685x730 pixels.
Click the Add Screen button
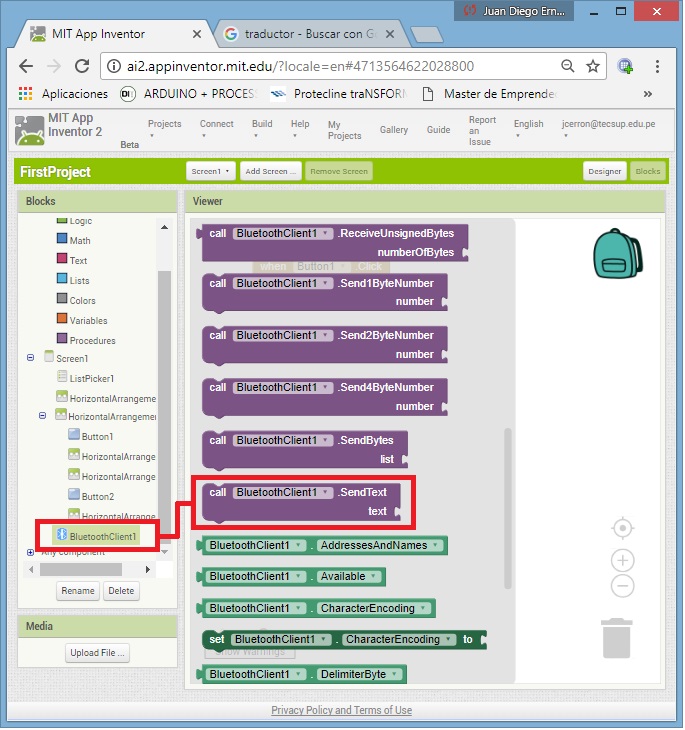(271, 171)
